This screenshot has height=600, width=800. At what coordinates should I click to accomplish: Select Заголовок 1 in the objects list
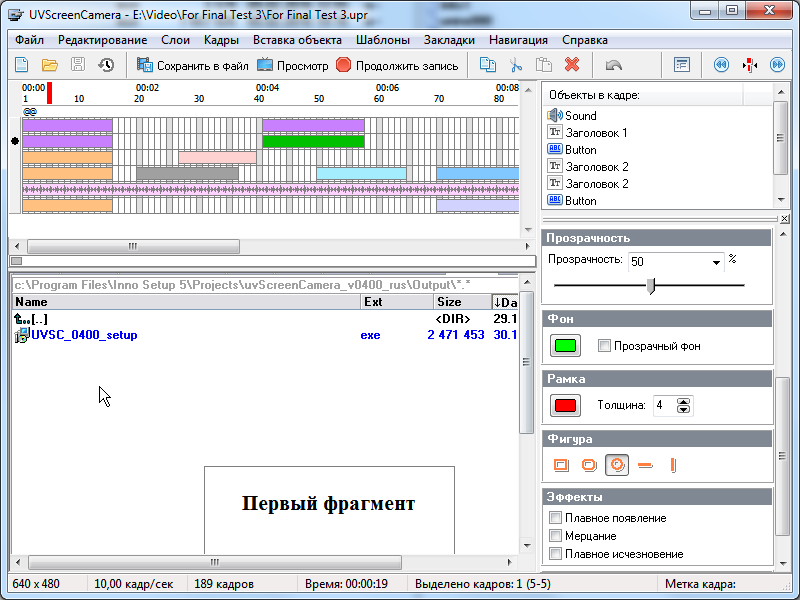coord(596,133)
